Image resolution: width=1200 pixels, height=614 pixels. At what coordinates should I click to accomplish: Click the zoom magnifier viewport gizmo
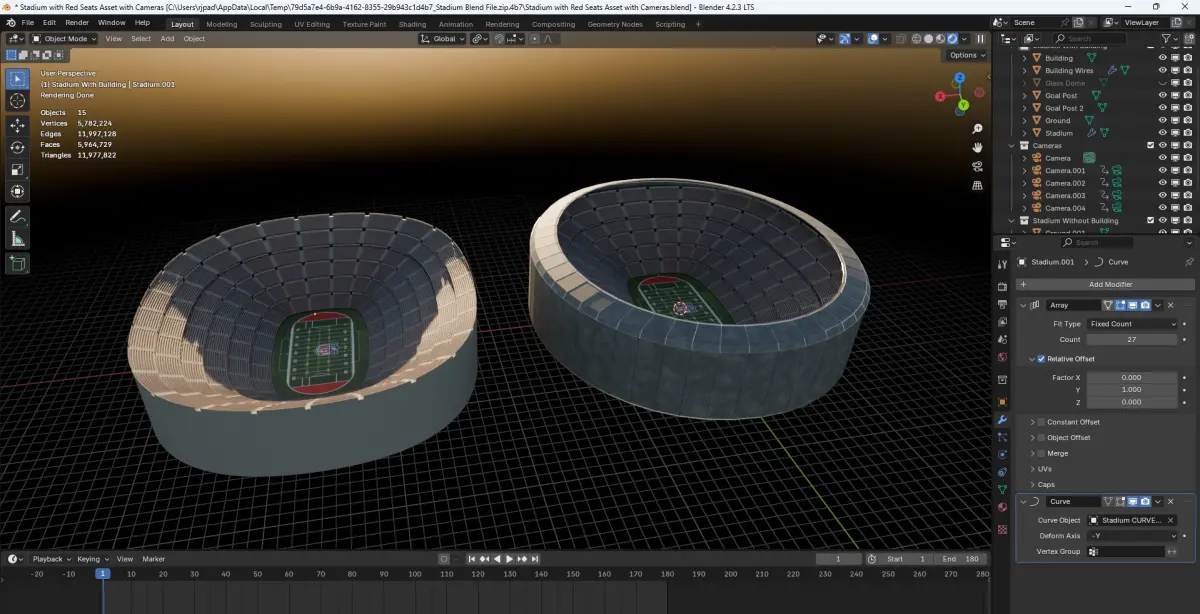coord(977,129)
